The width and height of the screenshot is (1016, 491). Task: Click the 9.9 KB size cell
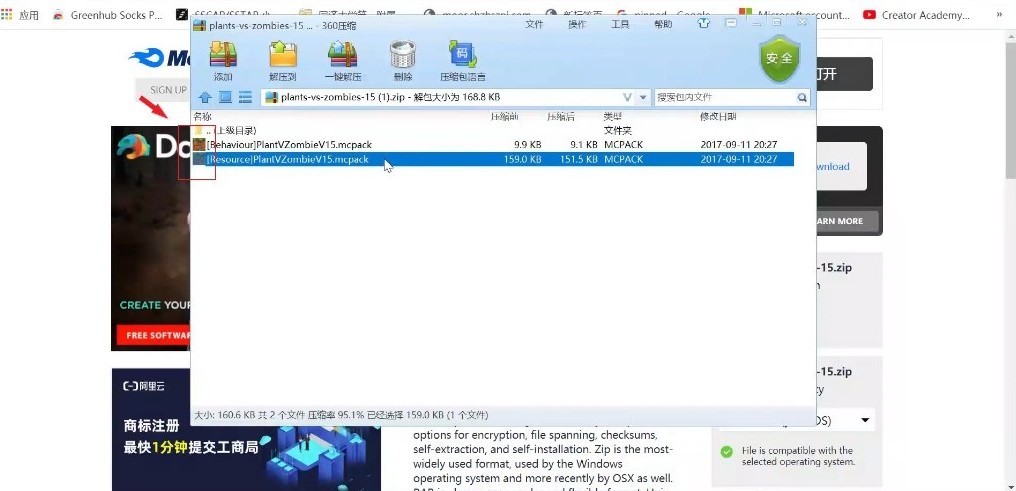tap(527, 144)
